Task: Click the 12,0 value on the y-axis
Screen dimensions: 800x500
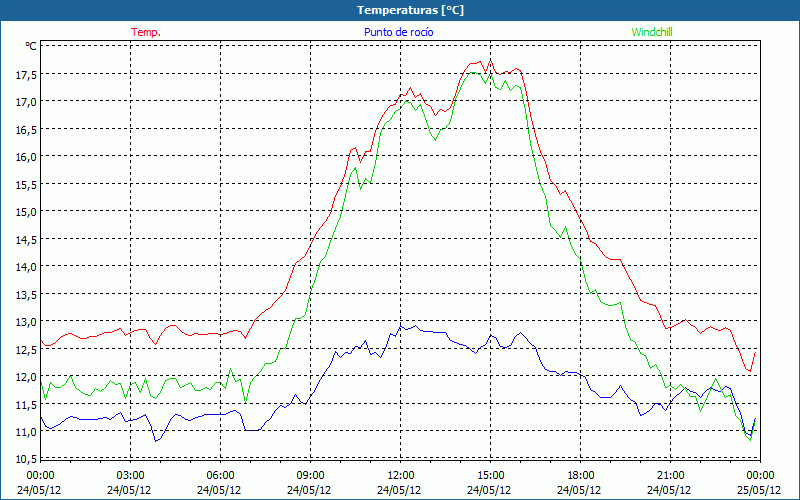Action: pyautogui.click(x=26, y=378)
